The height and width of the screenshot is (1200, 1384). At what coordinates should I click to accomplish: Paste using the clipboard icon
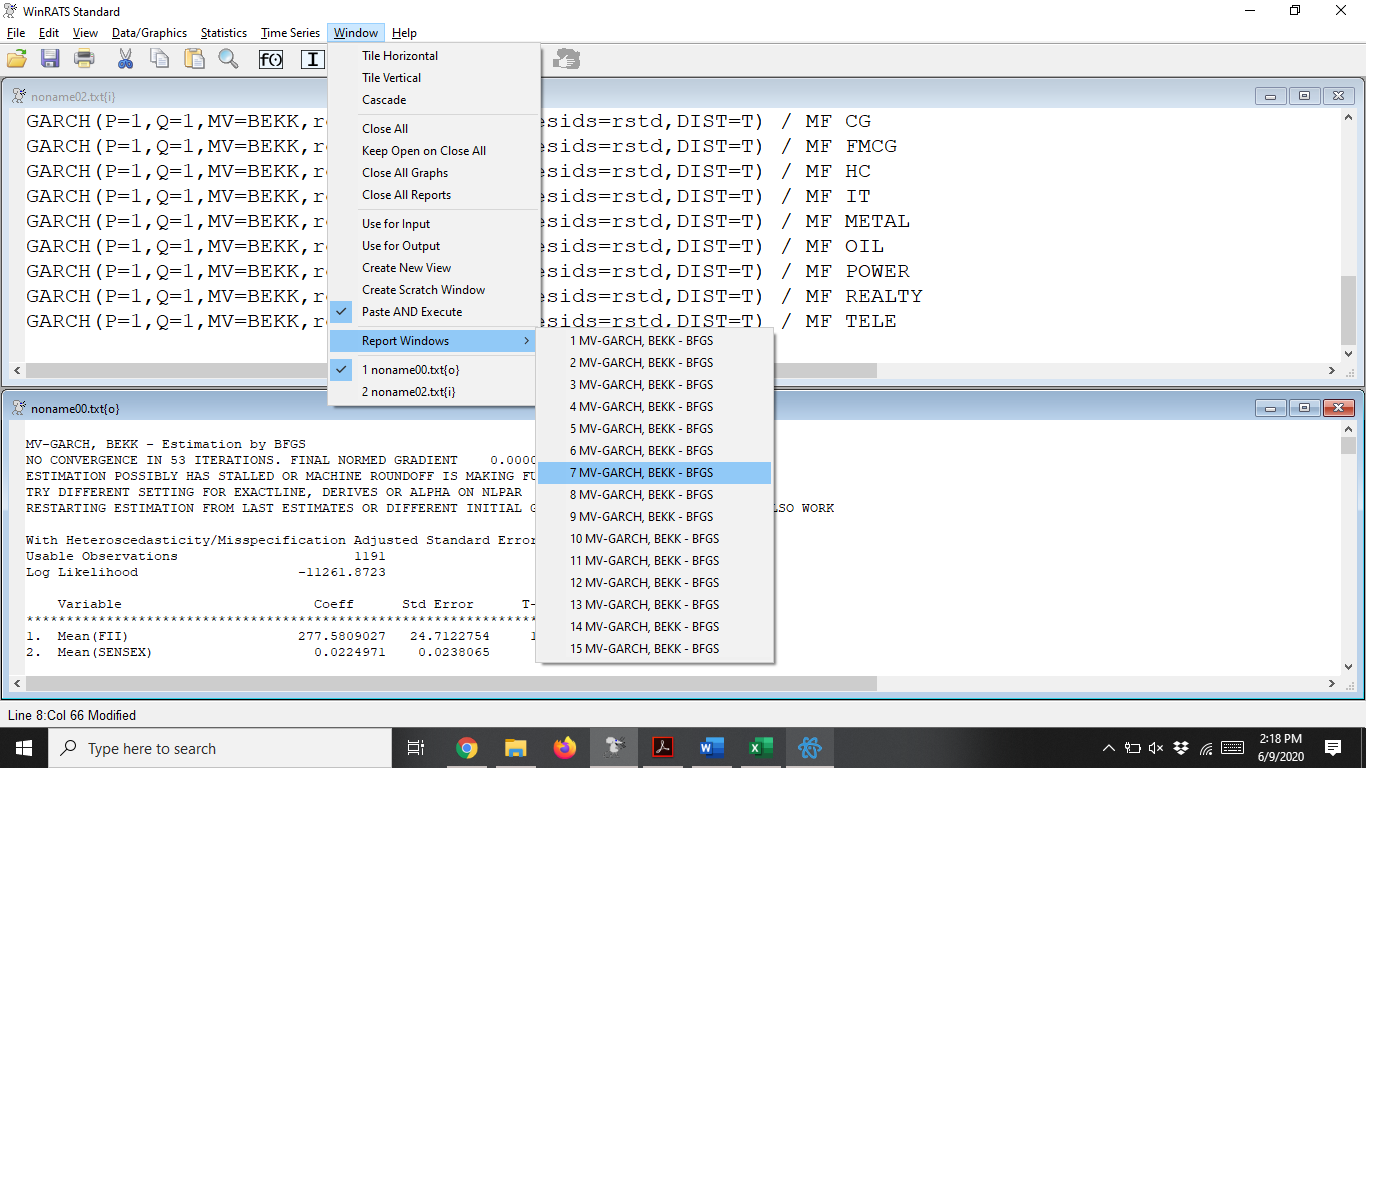coord(195,60)
